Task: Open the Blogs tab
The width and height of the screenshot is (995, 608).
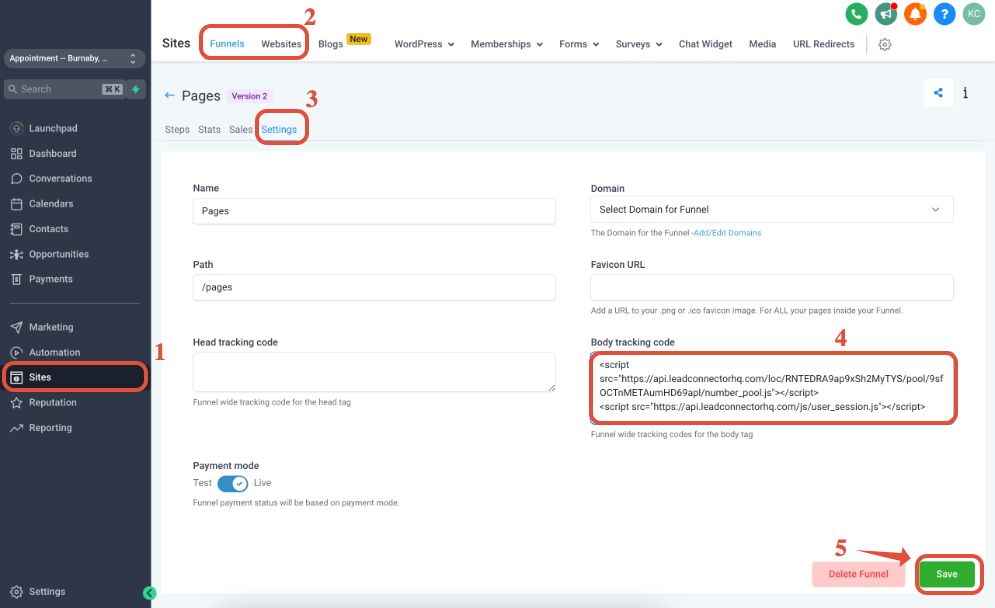Action: pyautogui.click(x=330, y=44)
